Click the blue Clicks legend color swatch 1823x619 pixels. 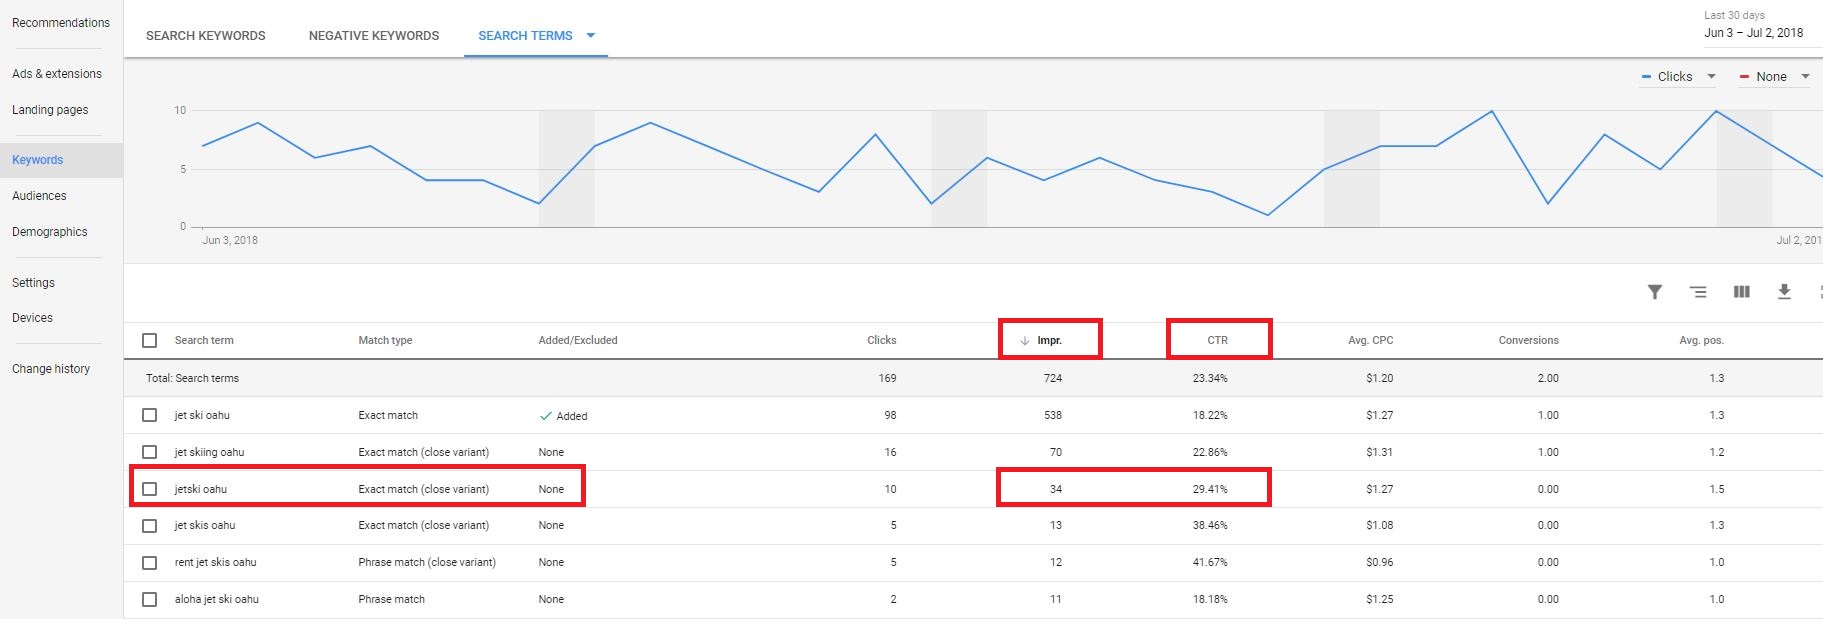(1646, 77)
